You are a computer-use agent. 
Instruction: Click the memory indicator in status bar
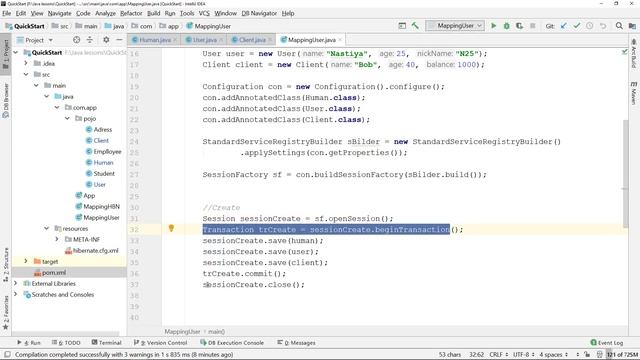tap(622, 355)
